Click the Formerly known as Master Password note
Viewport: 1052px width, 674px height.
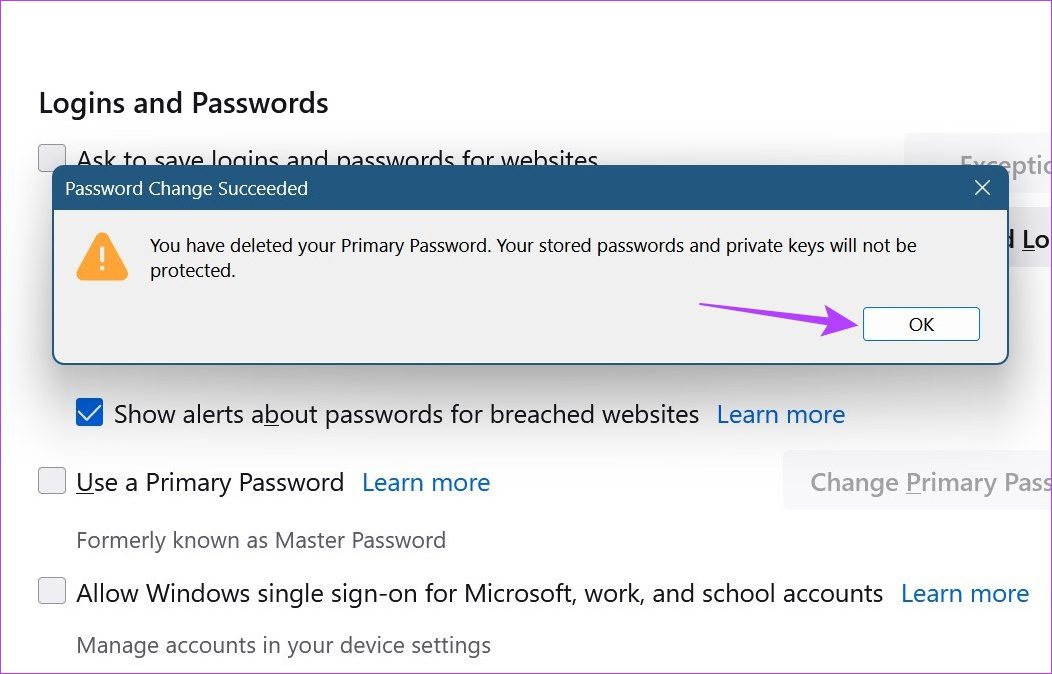point(261,540)
